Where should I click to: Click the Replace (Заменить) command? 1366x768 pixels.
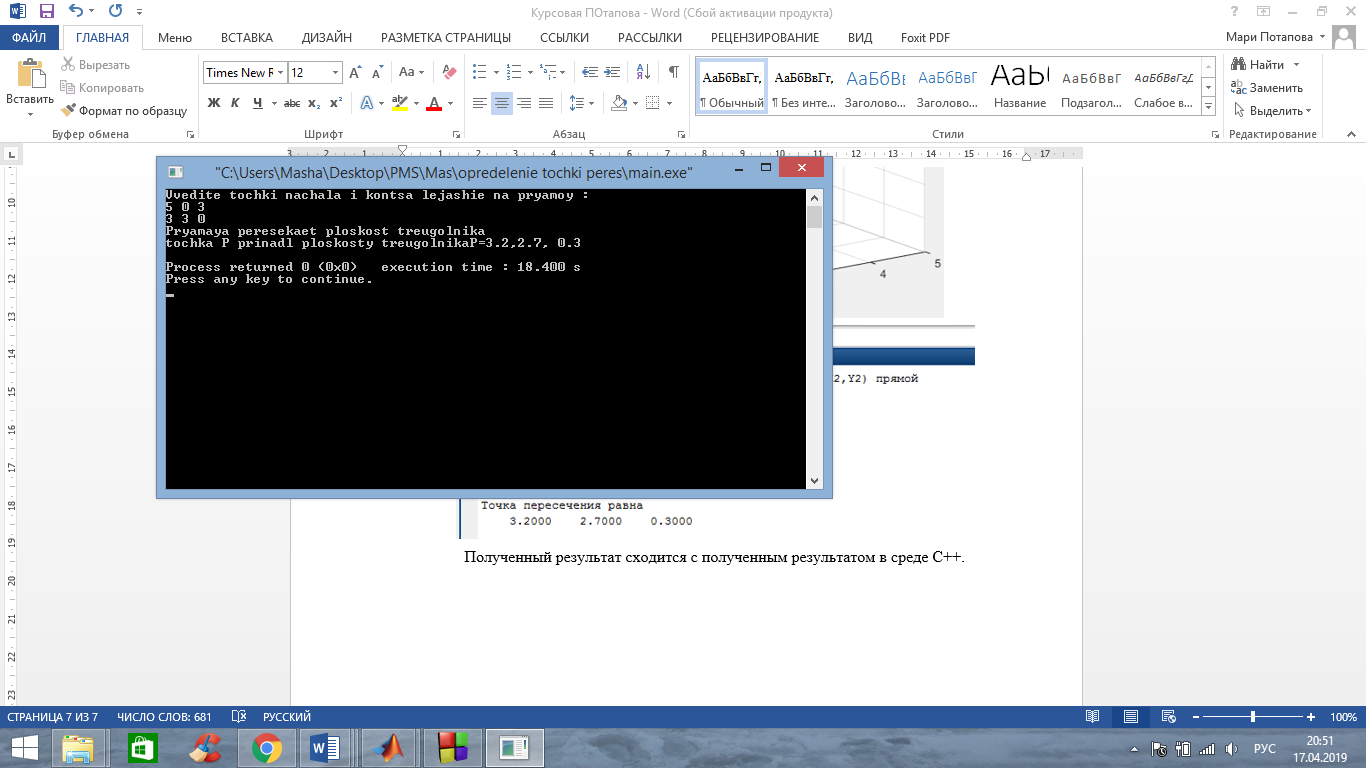tap(1267, 88)
